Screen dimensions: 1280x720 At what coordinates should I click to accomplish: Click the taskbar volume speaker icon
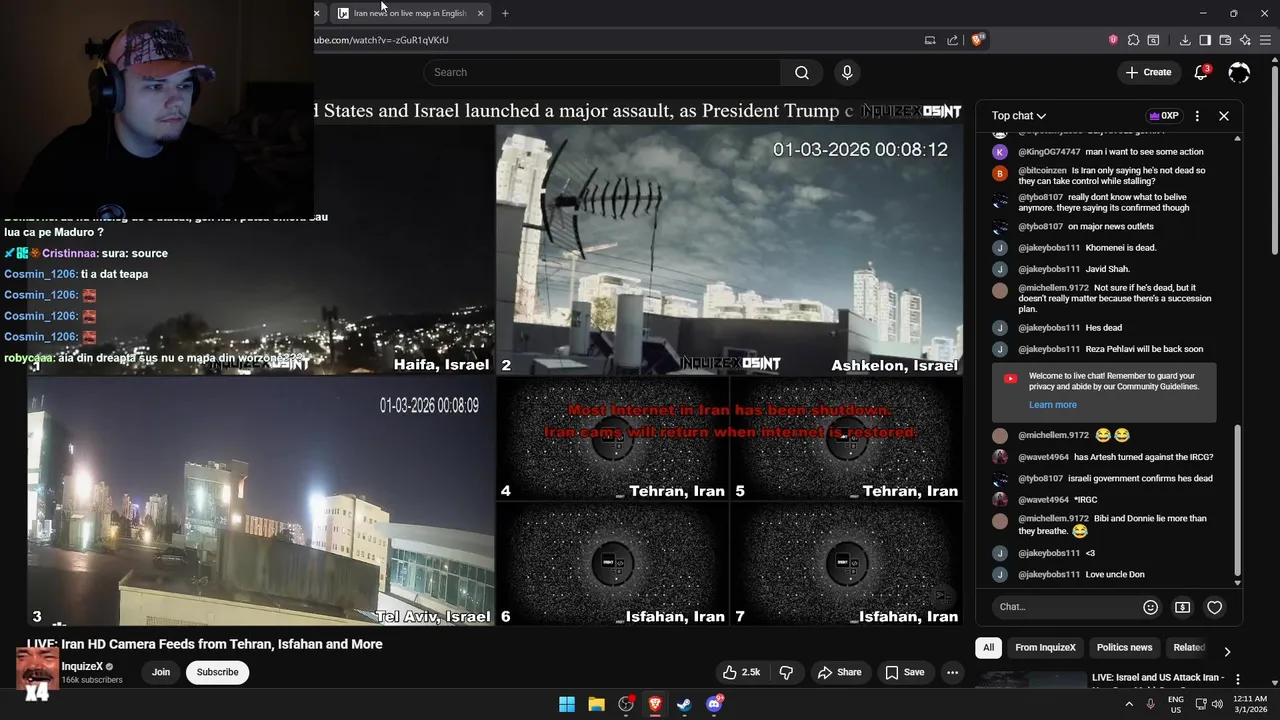(1217, 704)
